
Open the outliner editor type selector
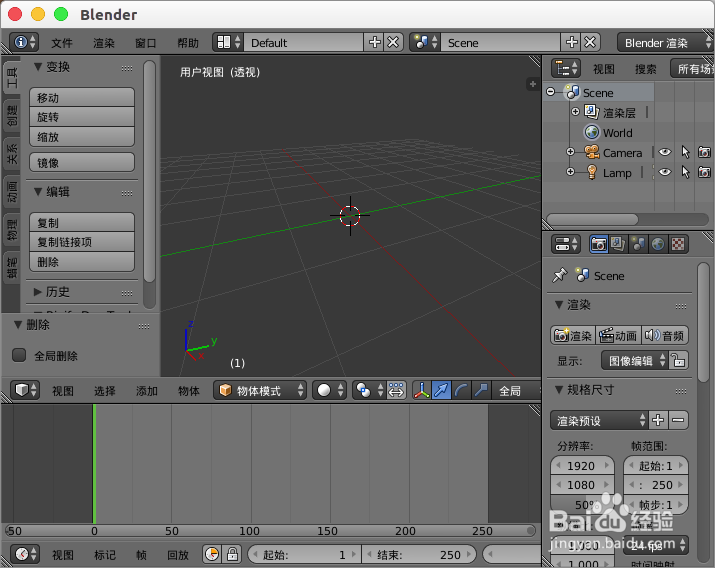tap(566, 69)
